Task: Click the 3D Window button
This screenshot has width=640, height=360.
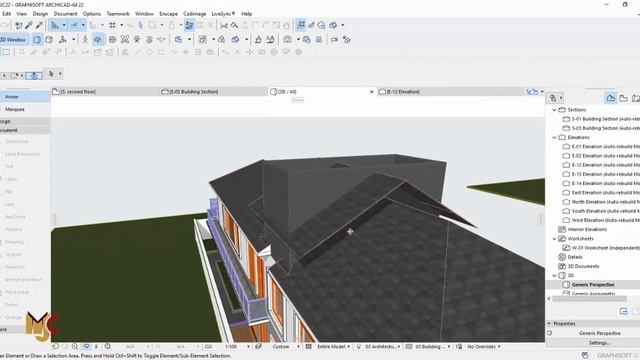Action: (x=13, y=40)
